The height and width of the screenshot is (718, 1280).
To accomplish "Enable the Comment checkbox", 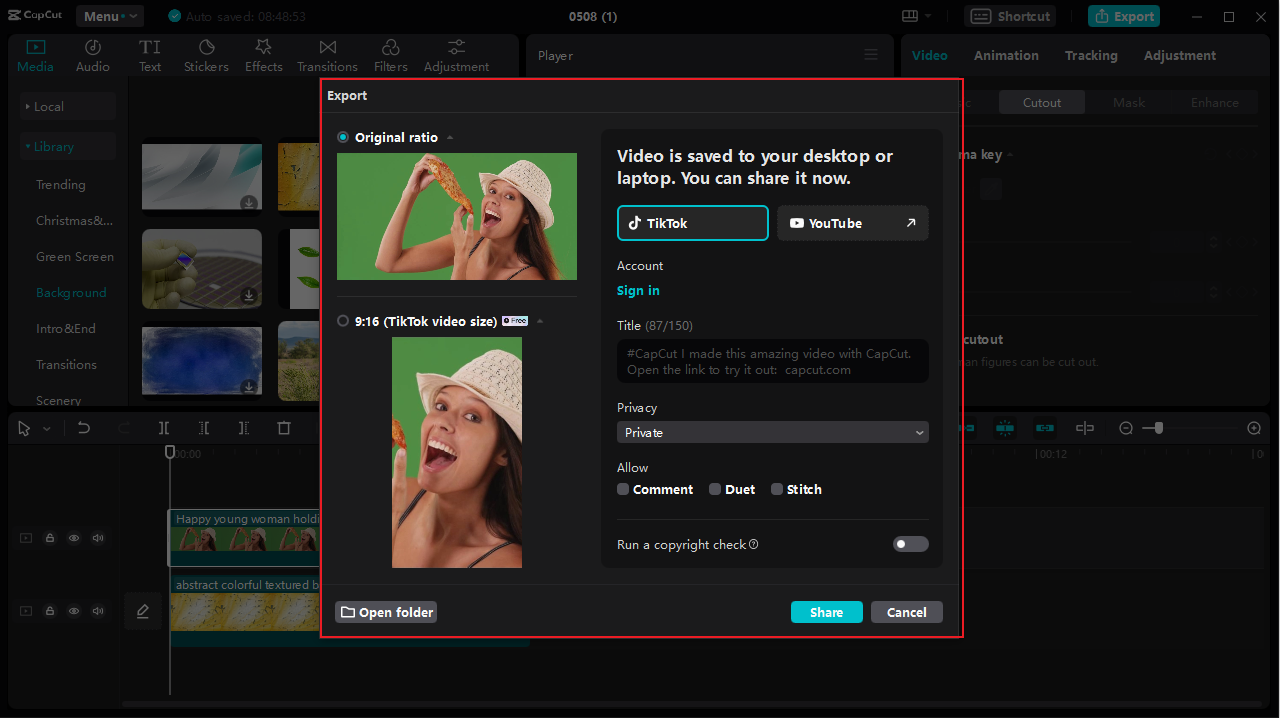I will (623, 489).
